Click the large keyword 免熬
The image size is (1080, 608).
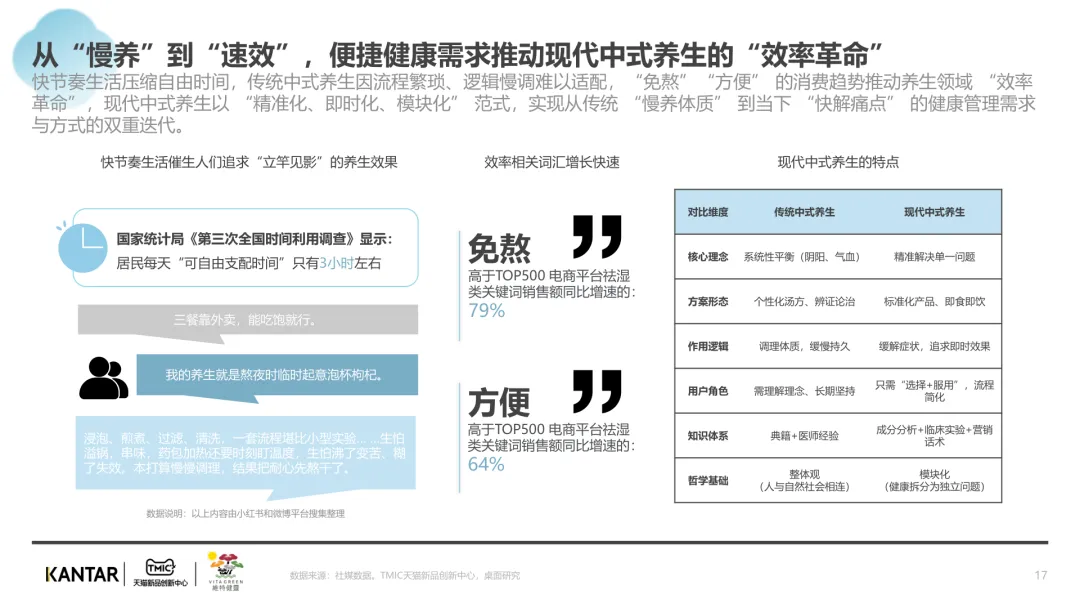[x=499, y=249]
